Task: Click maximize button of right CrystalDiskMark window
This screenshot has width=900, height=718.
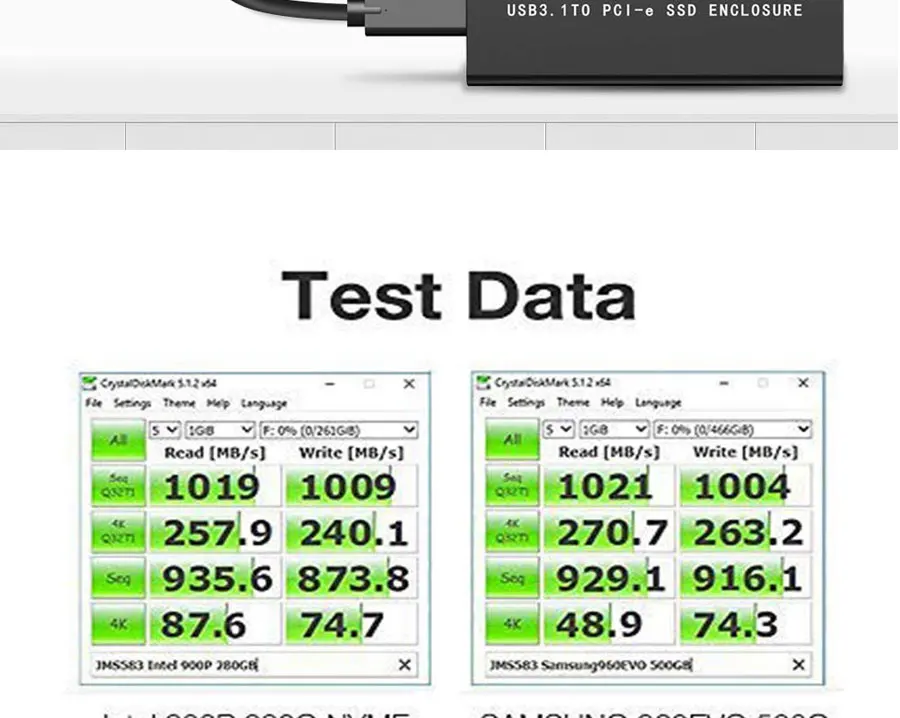Action: coord(763,383)
